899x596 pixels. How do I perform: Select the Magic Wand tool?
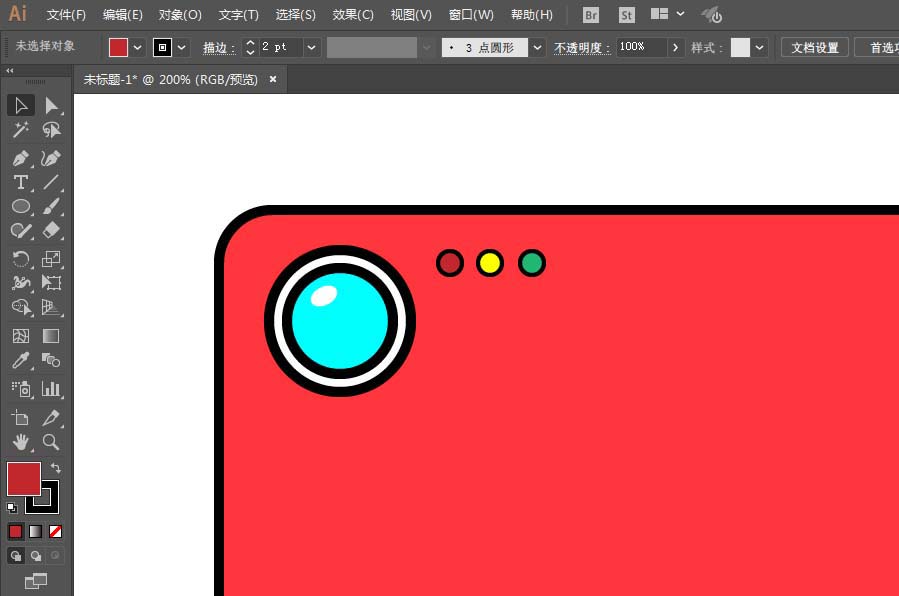(21, 130)
